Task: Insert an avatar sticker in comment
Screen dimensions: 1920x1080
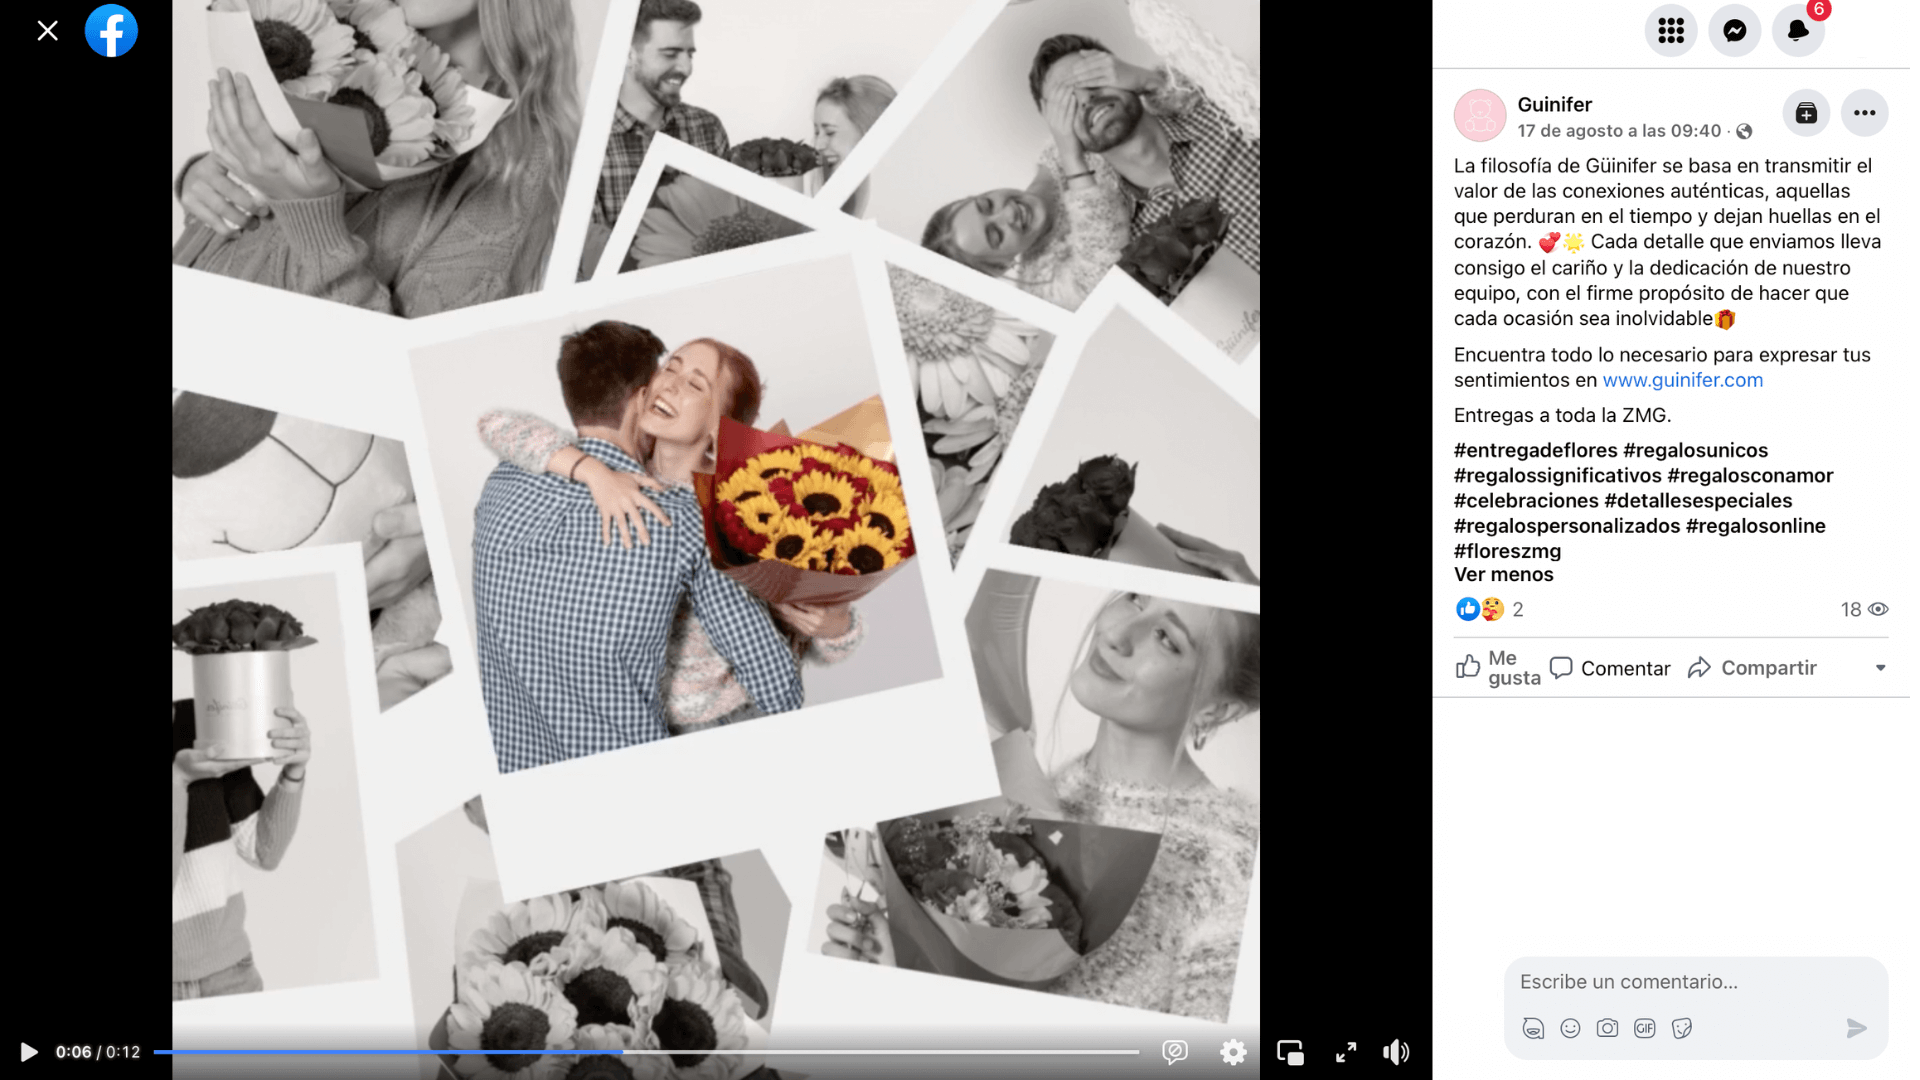Action: tap(1533, 1028)
